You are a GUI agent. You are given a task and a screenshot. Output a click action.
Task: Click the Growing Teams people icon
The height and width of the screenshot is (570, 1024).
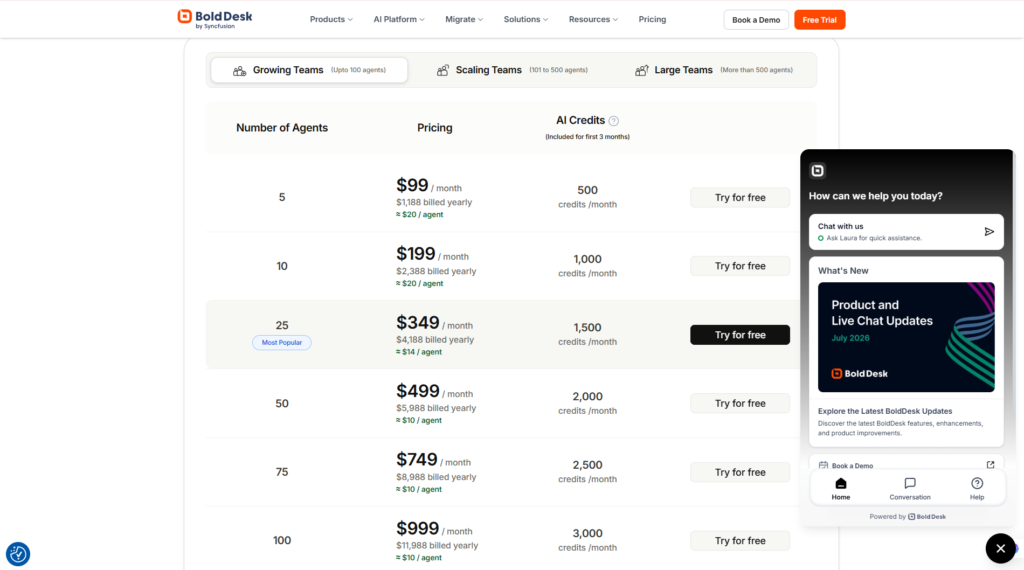point(239,71)
